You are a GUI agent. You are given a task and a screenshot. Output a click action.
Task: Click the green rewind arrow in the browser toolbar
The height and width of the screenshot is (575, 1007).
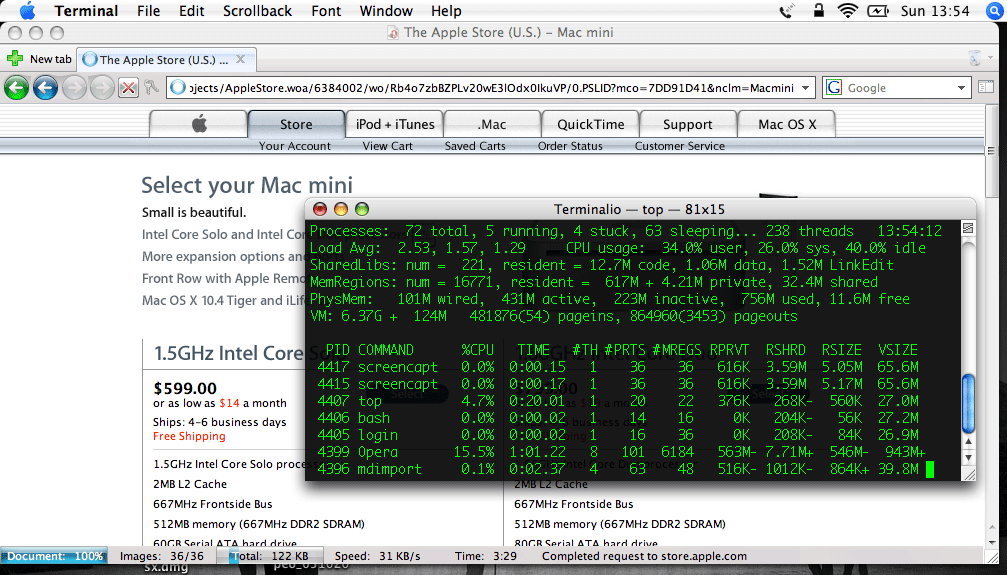[16, 88]
